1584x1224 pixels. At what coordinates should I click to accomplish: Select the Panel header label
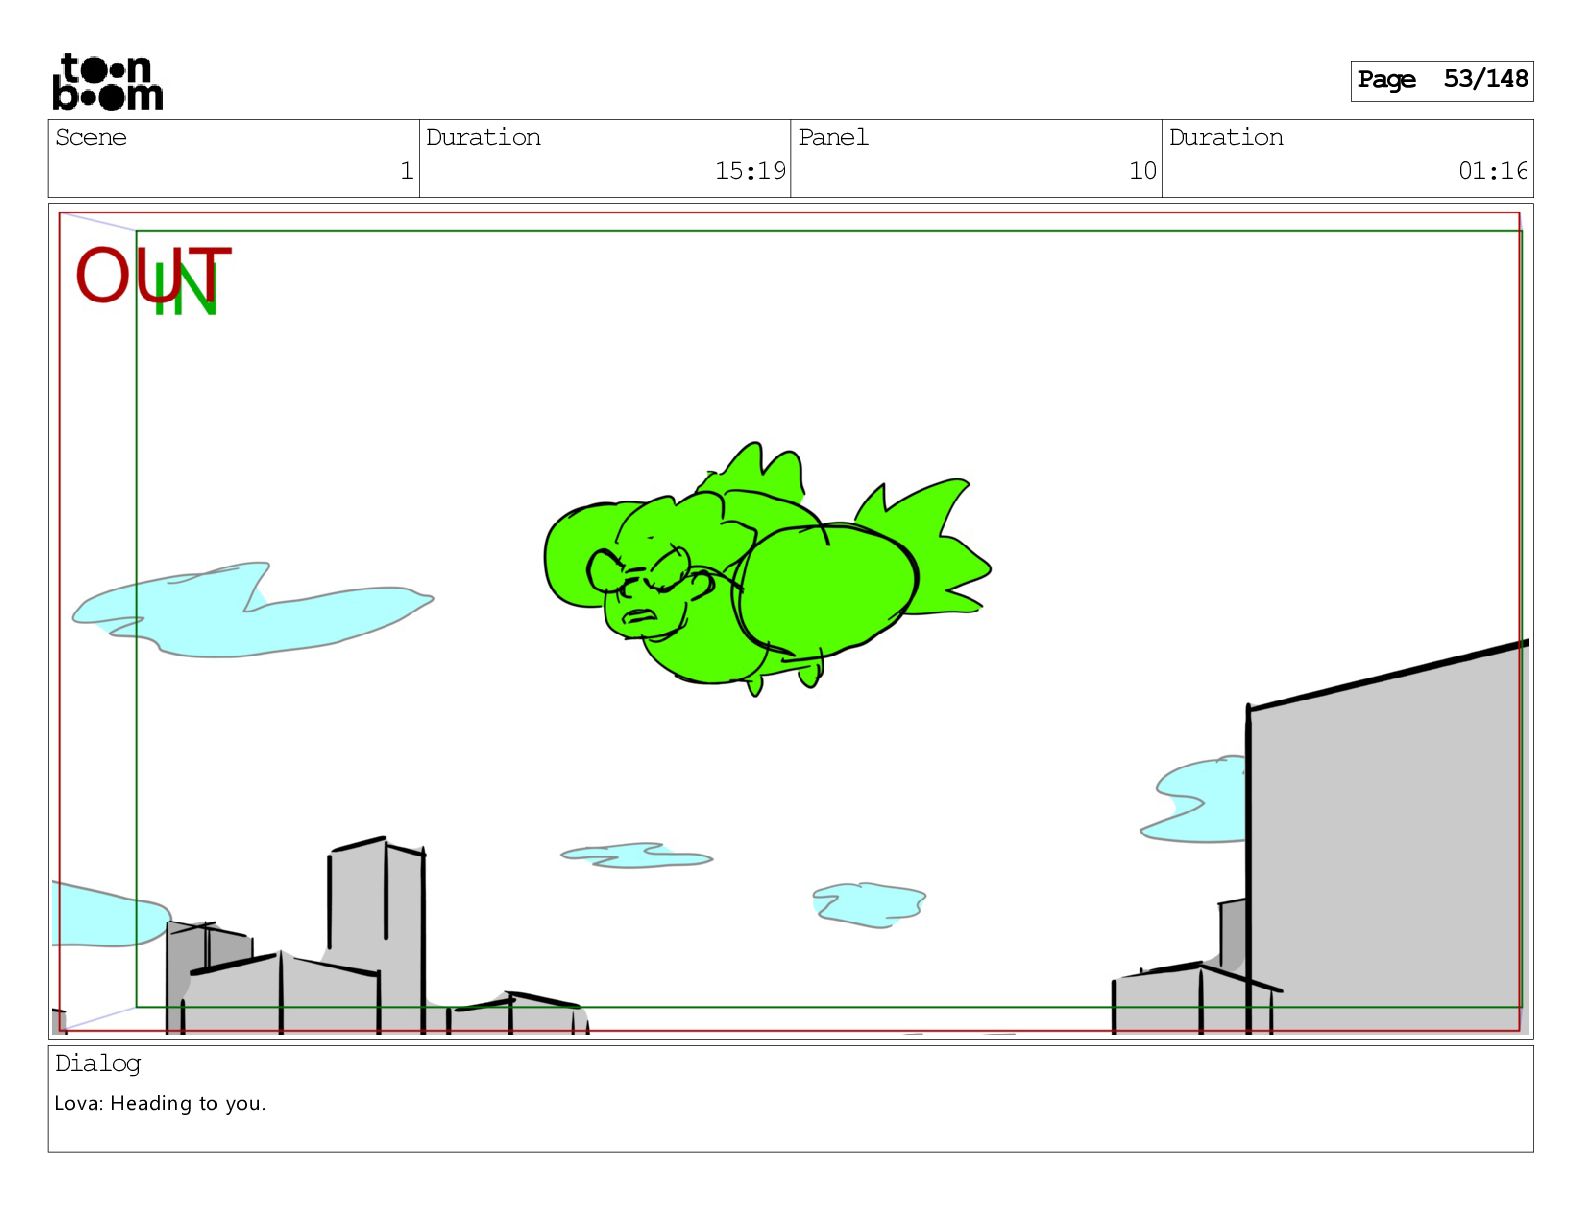tap(833, 138)
